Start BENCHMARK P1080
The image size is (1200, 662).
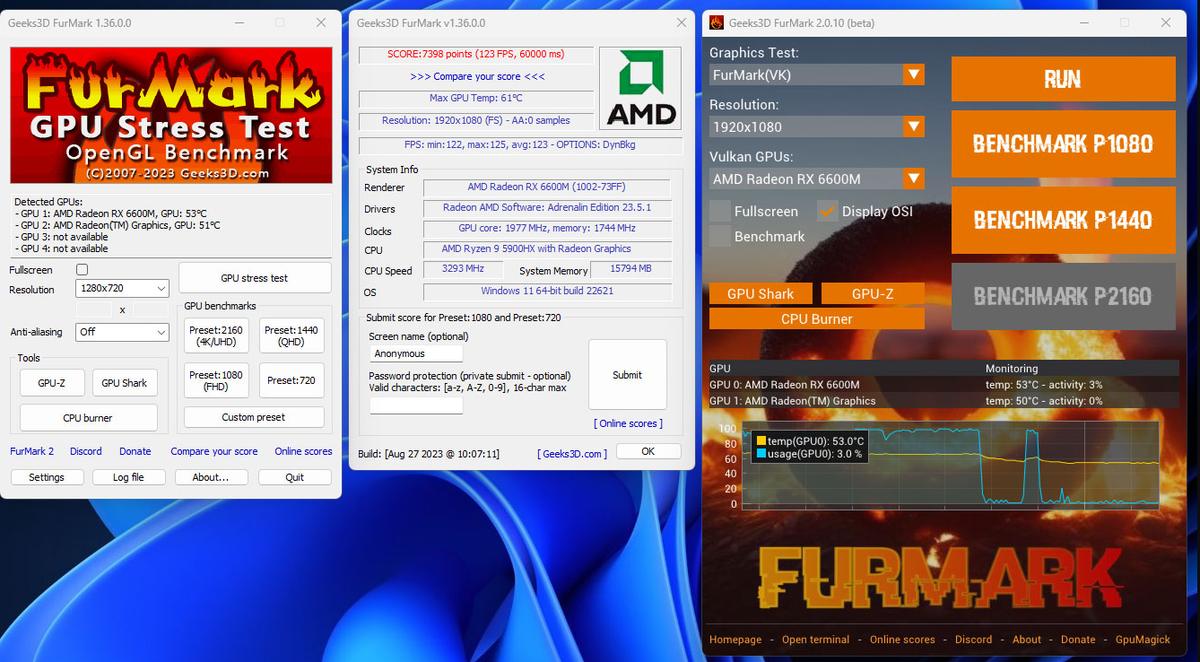1063,143
